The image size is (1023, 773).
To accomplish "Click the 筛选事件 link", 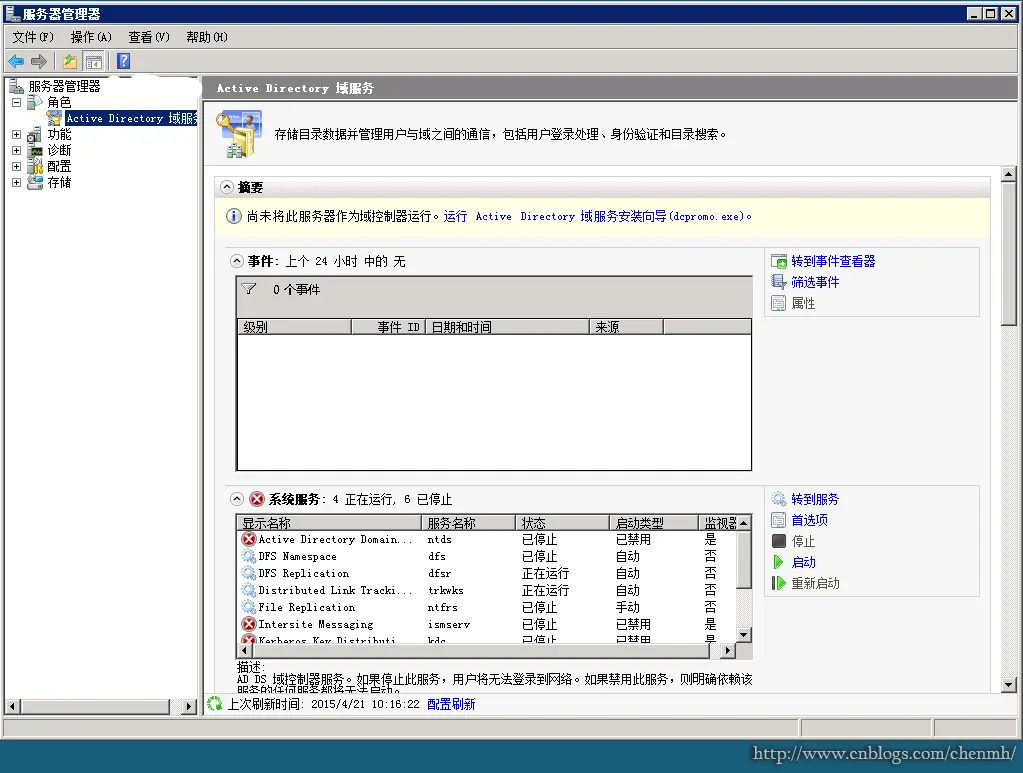I will 816,282.
